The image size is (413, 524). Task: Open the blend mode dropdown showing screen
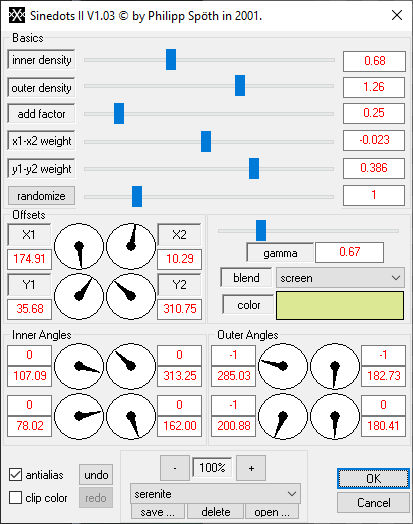point(340,278)
